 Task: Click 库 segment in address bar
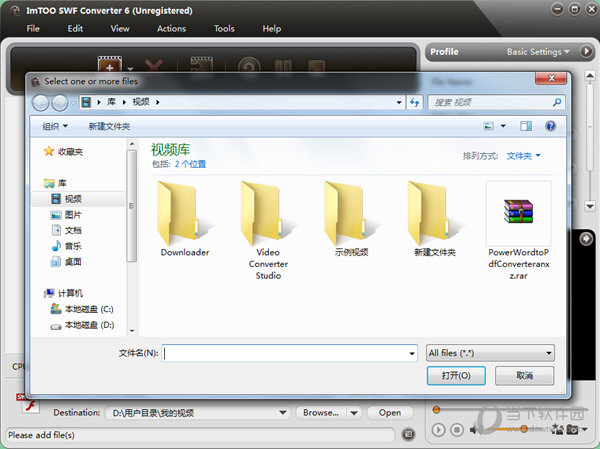tap(111, 102)
